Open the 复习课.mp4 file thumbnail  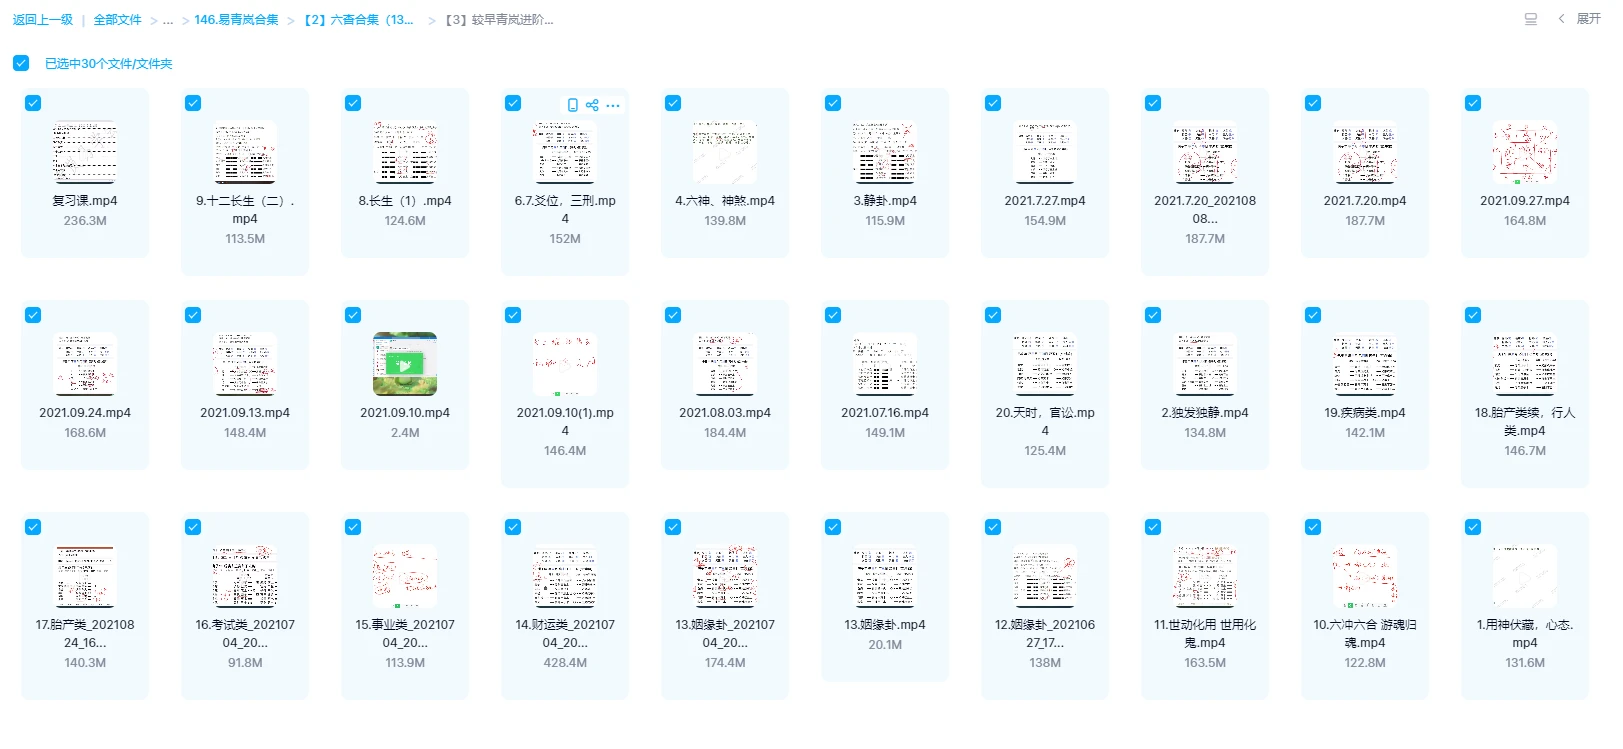85,152
